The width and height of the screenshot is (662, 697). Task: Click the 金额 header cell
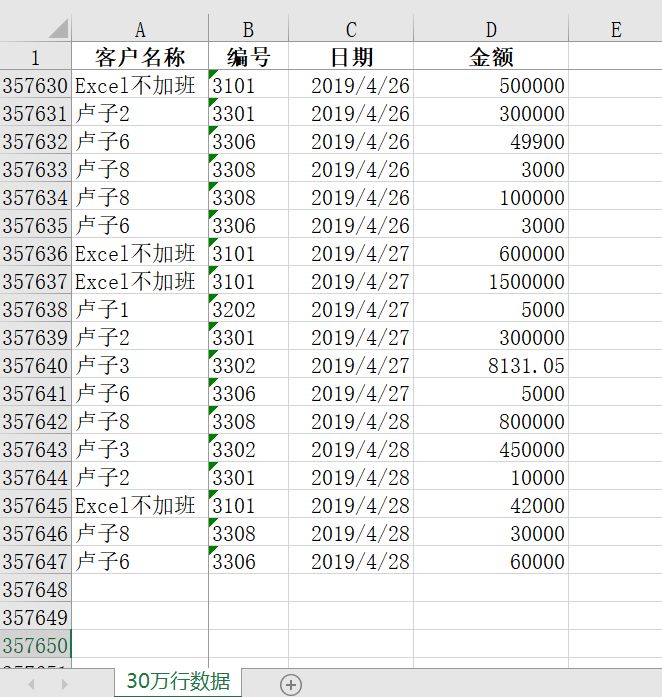pyautogui.click(x=491, y=56)
